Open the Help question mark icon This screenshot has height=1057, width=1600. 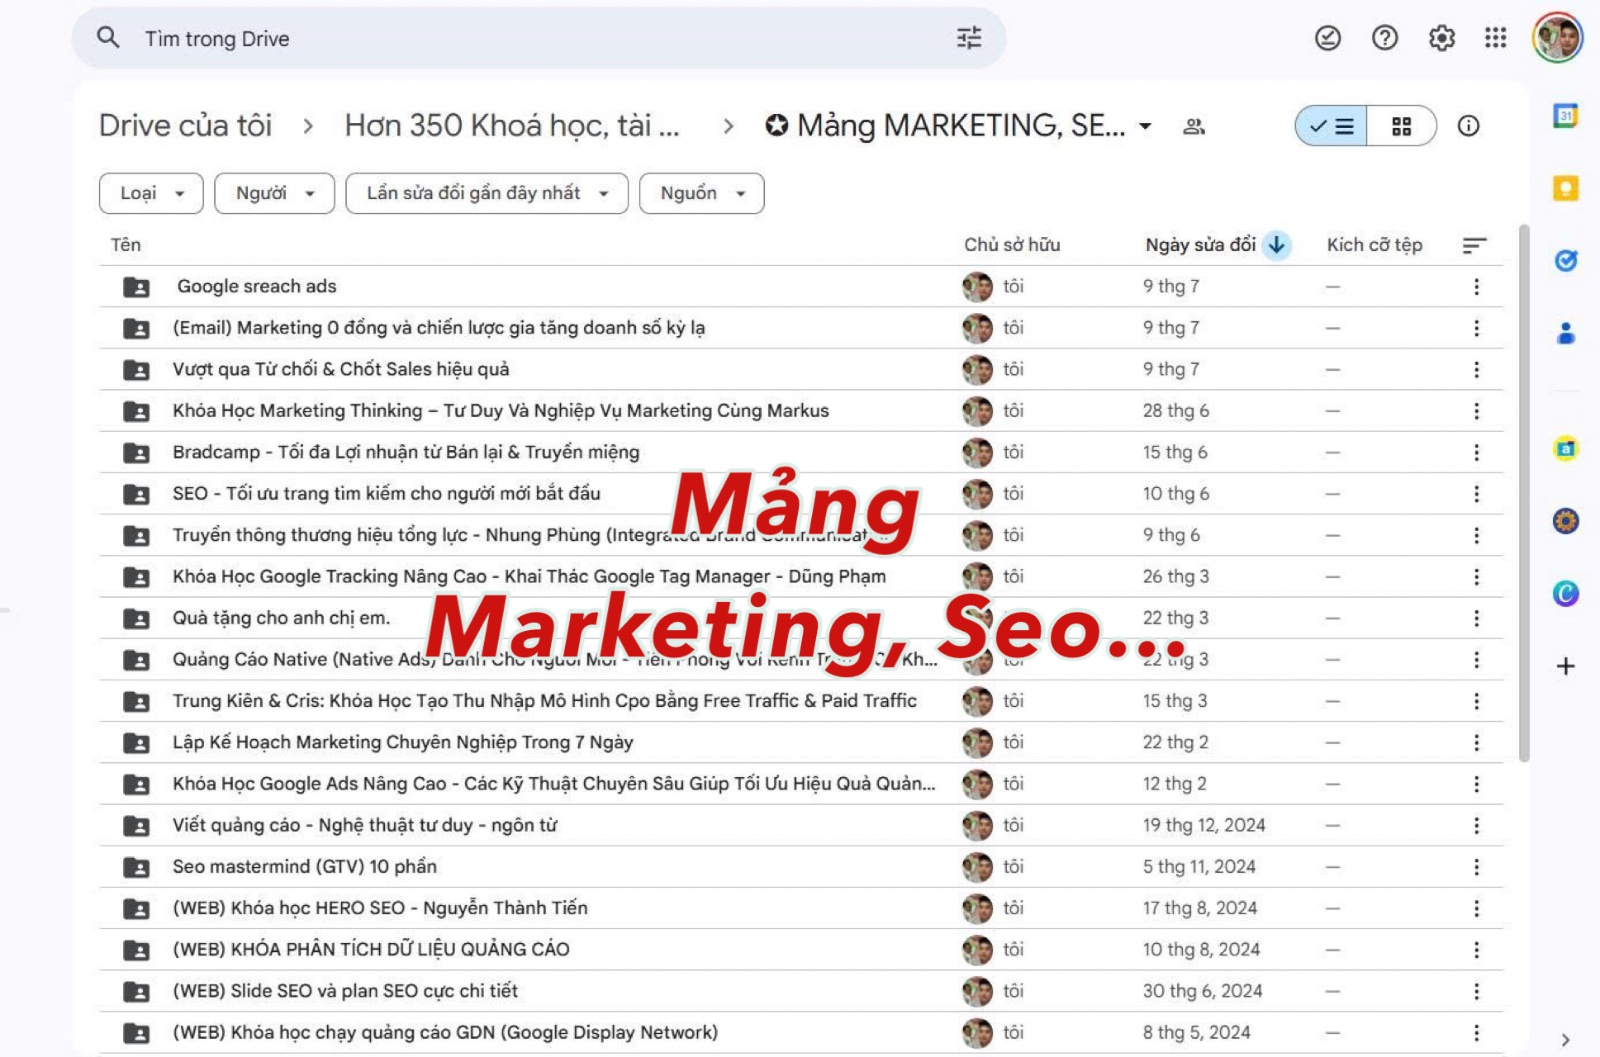pyautogui.click(x=1385, y=38)
